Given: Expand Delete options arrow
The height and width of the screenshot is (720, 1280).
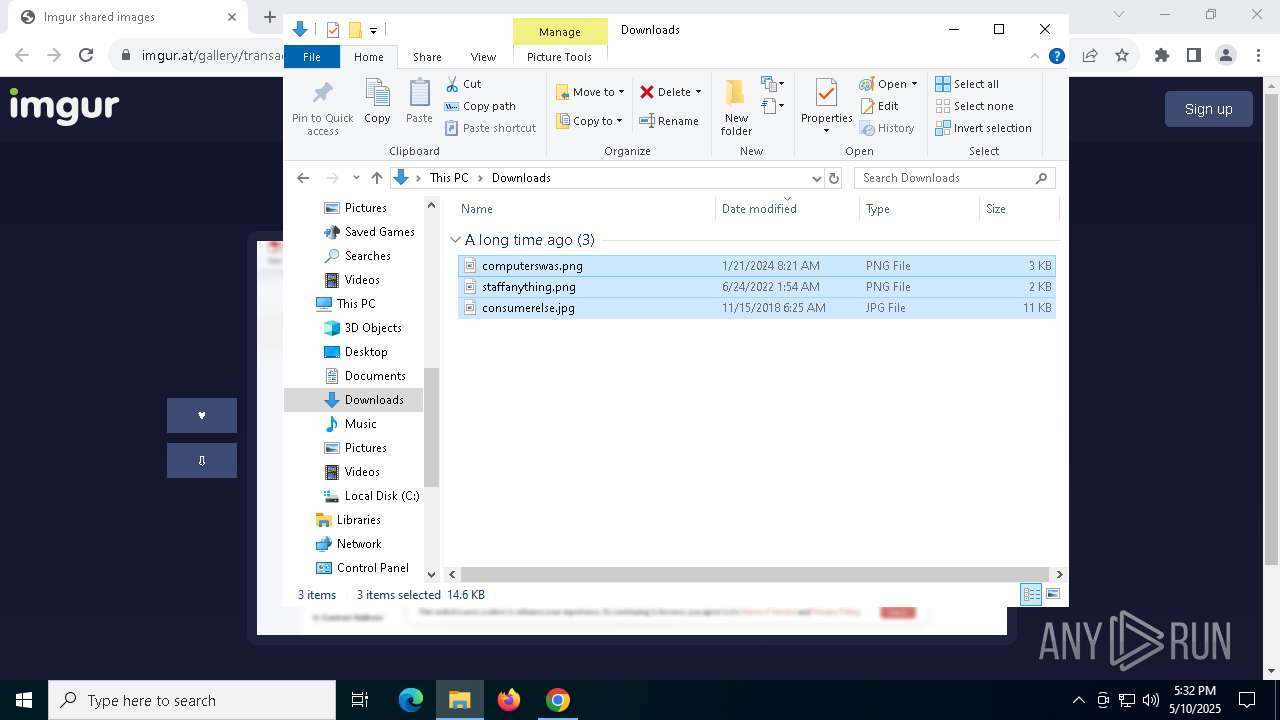Looking at the screenshot, I should pyautogui.click(x=698, y=92).
